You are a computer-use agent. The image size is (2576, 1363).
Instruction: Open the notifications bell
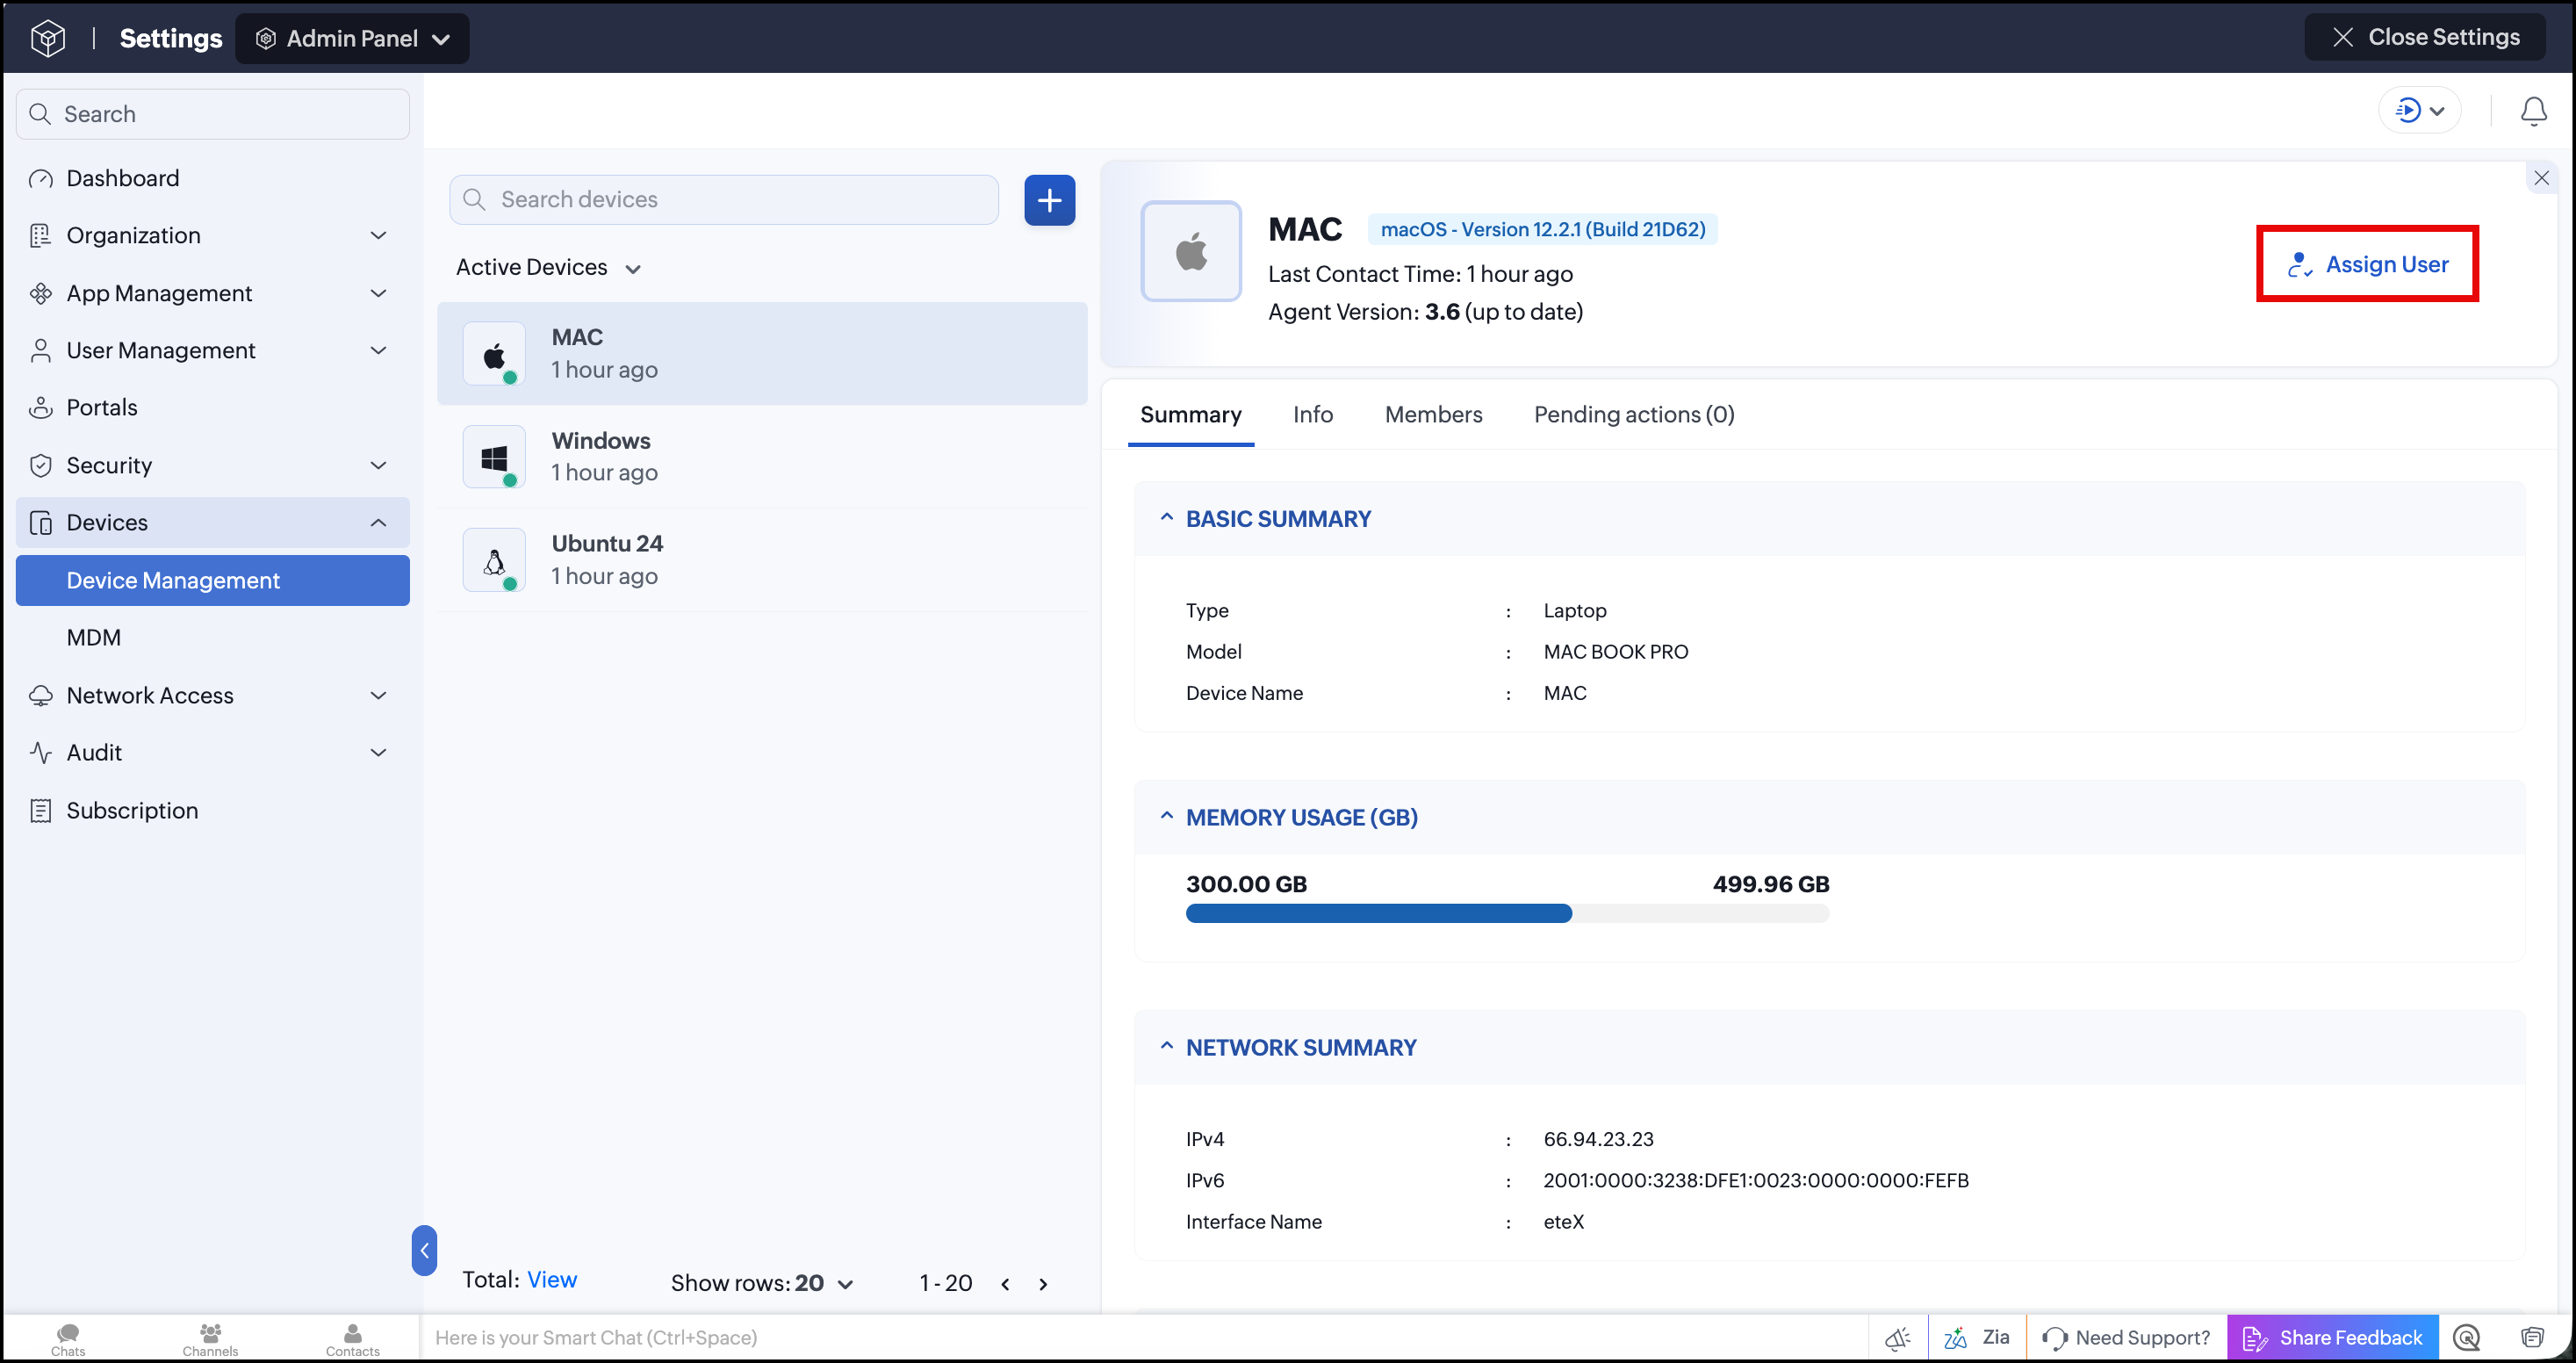(2533, 111)
